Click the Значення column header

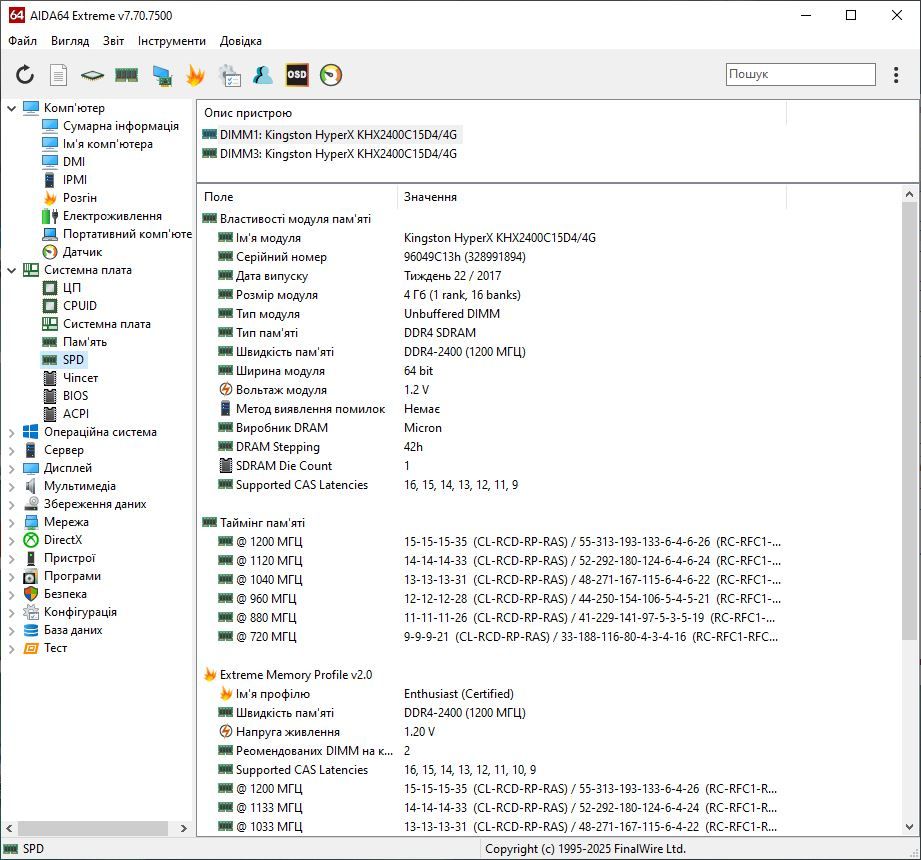(592, 197)
